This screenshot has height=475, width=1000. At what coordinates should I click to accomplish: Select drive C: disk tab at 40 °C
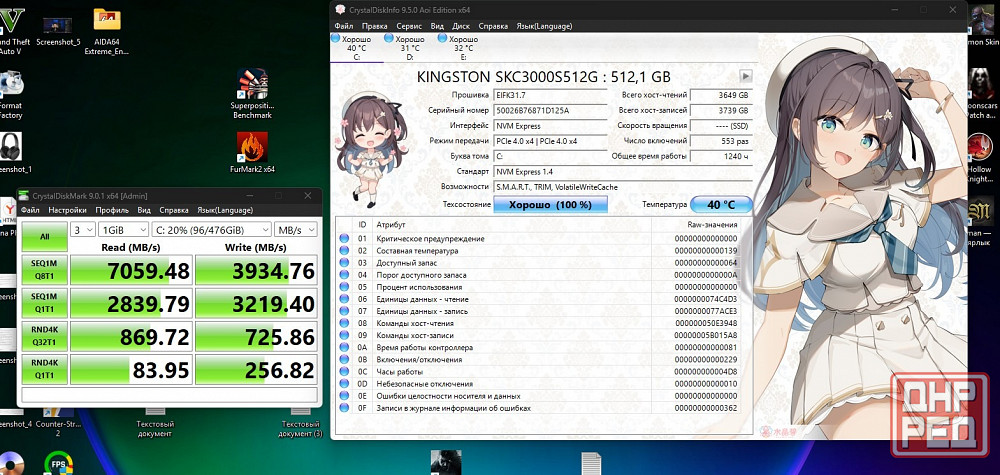pyautogui.click(x=356, y=47)
